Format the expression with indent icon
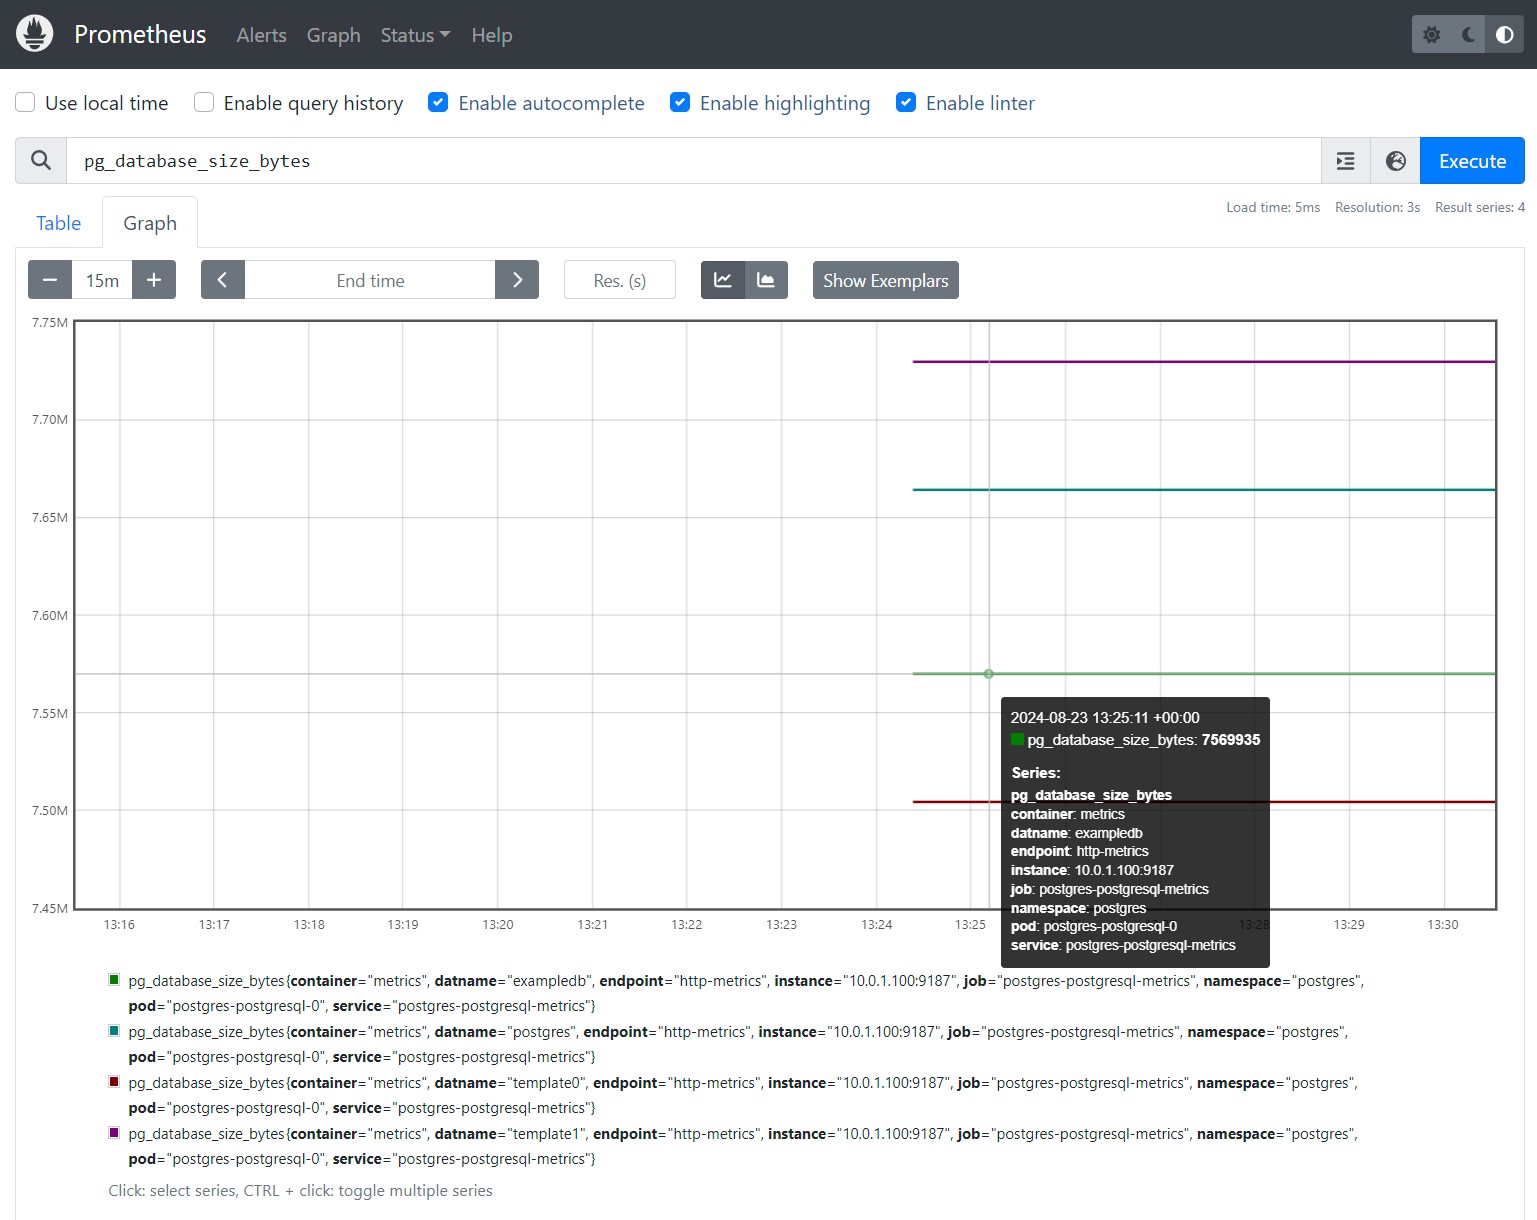The image size is (1537, 1220). pos(1345,161)
